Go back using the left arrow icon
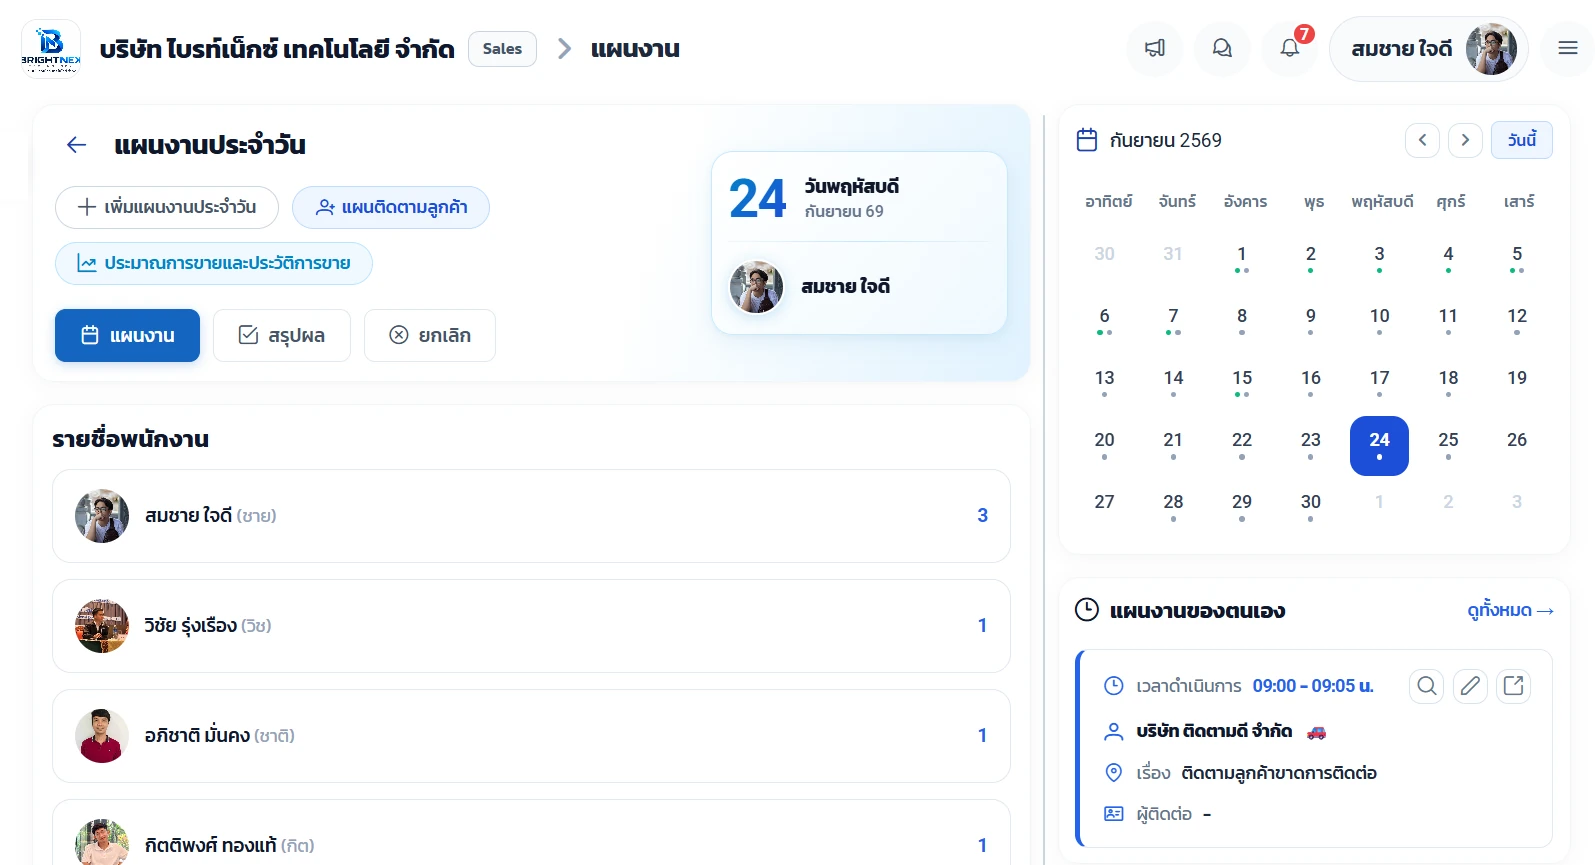The height and width of the screenshot is (865, 1595). pyautogui.click(x=77, y=145)
